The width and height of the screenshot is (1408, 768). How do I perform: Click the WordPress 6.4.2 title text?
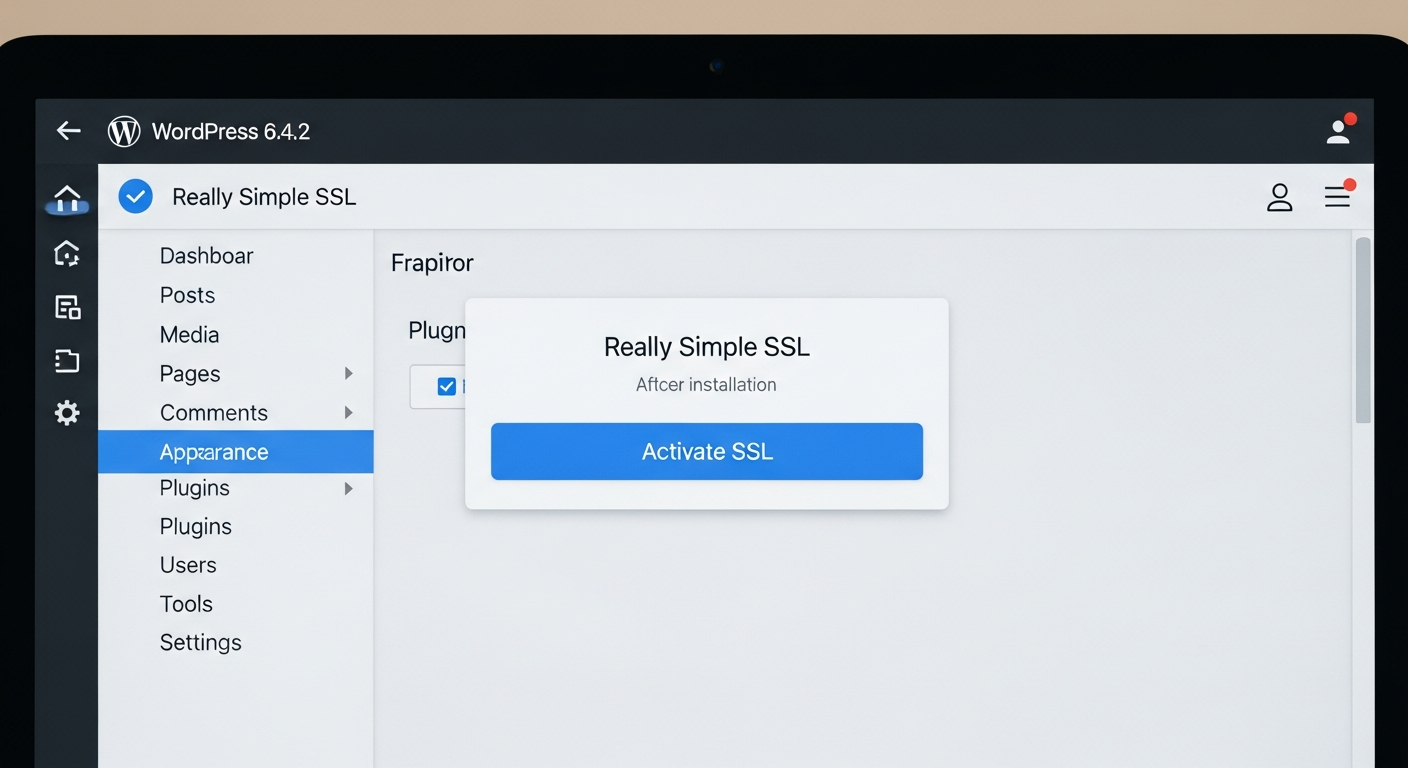(231, 131)
